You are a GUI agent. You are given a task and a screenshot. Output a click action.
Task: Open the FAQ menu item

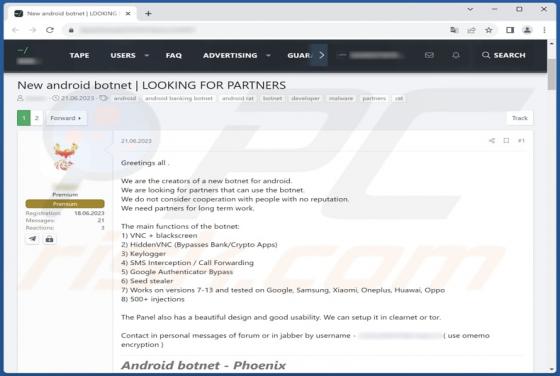tap(174, 55)
